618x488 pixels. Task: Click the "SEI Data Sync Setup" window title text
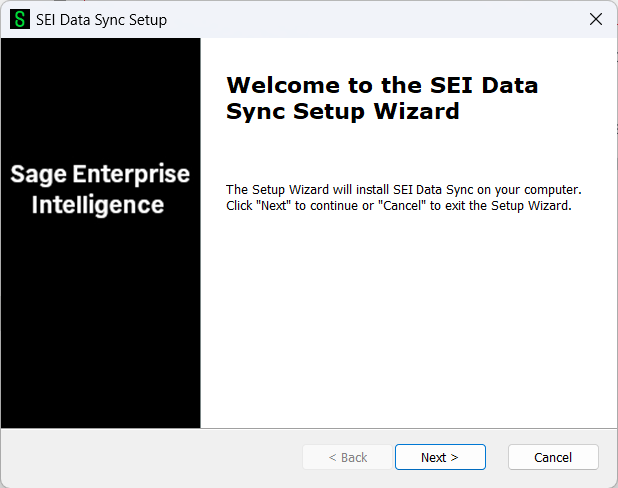pyautogui.click(x=103, y=19)
